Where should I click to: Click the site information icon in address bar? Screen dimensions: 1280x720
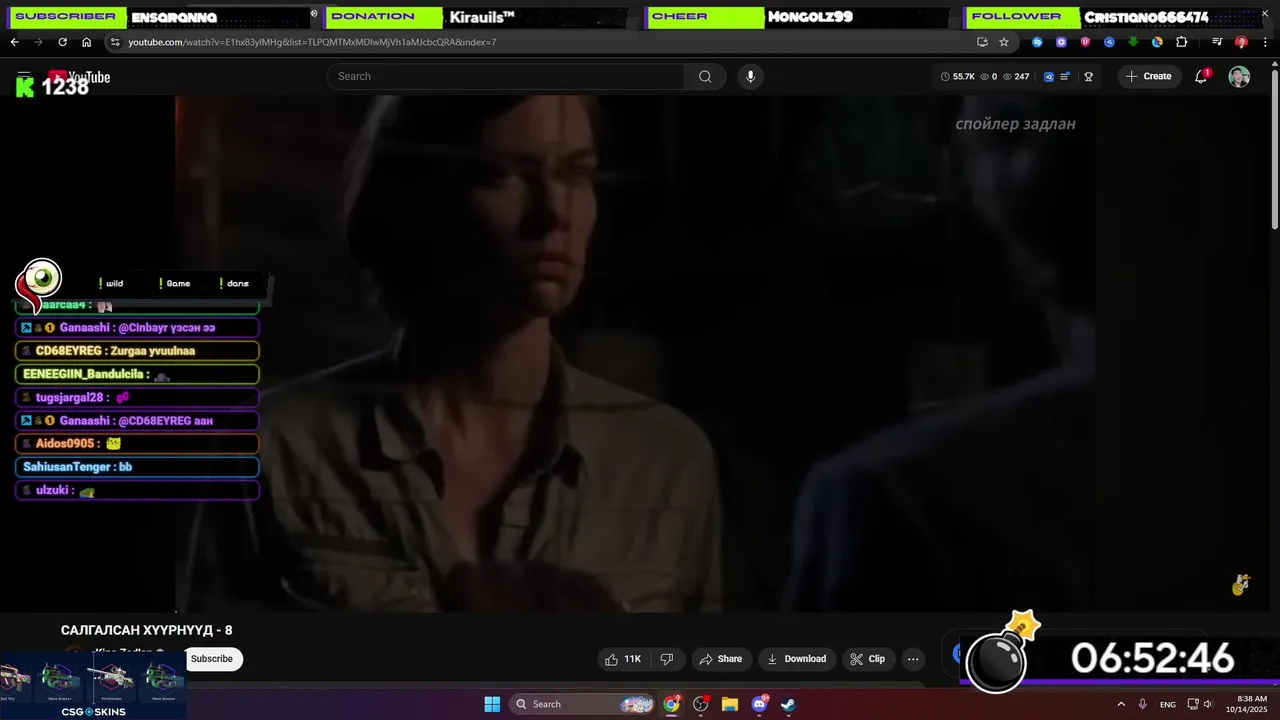click(115, 42)
